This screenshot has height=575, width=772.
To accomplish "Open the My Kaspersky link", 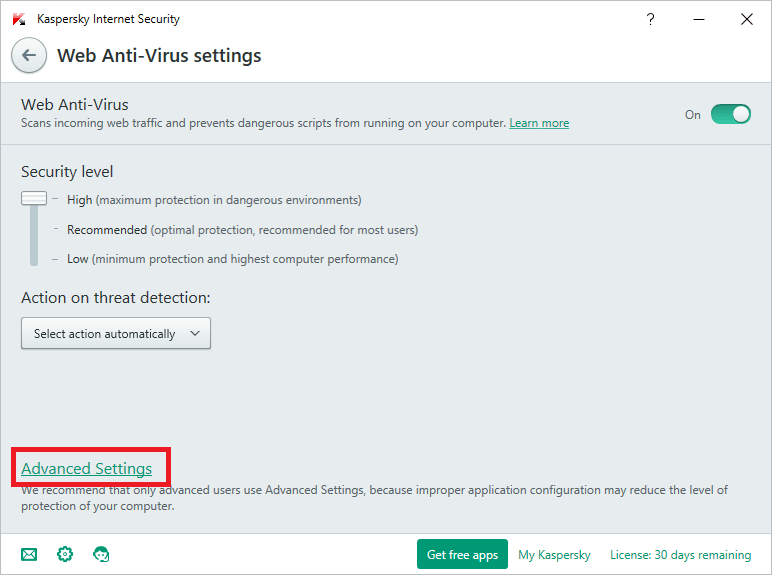I will point(554,555).
